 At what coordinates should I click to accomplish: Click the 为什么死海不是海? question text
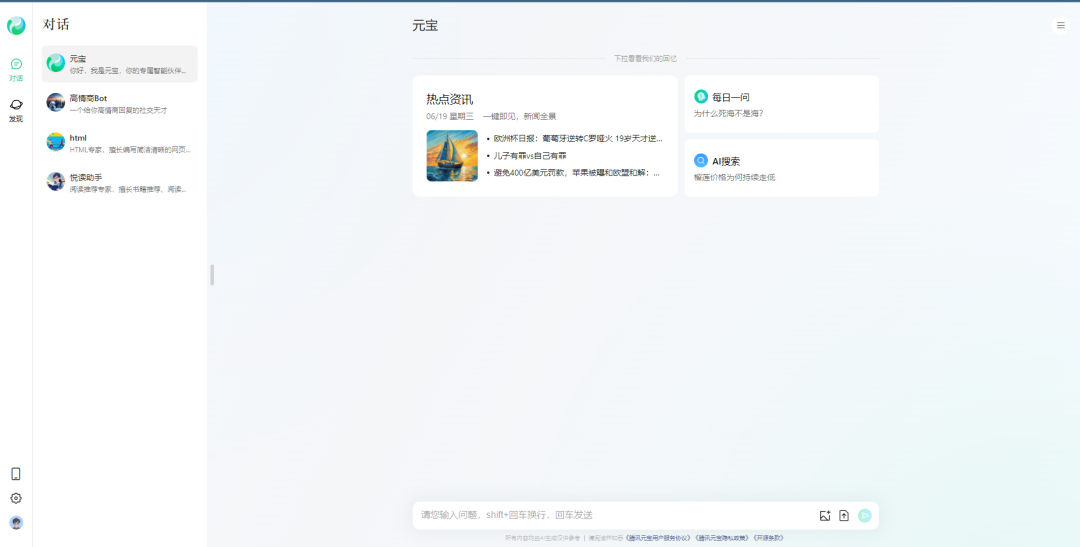[x=728, y=113]
